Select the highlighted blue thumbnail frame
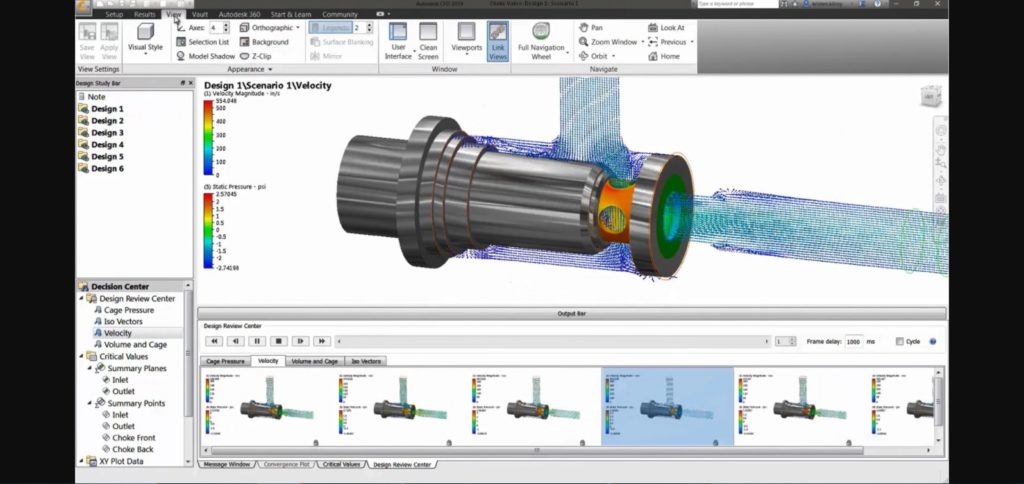 (x=667, y=406)
